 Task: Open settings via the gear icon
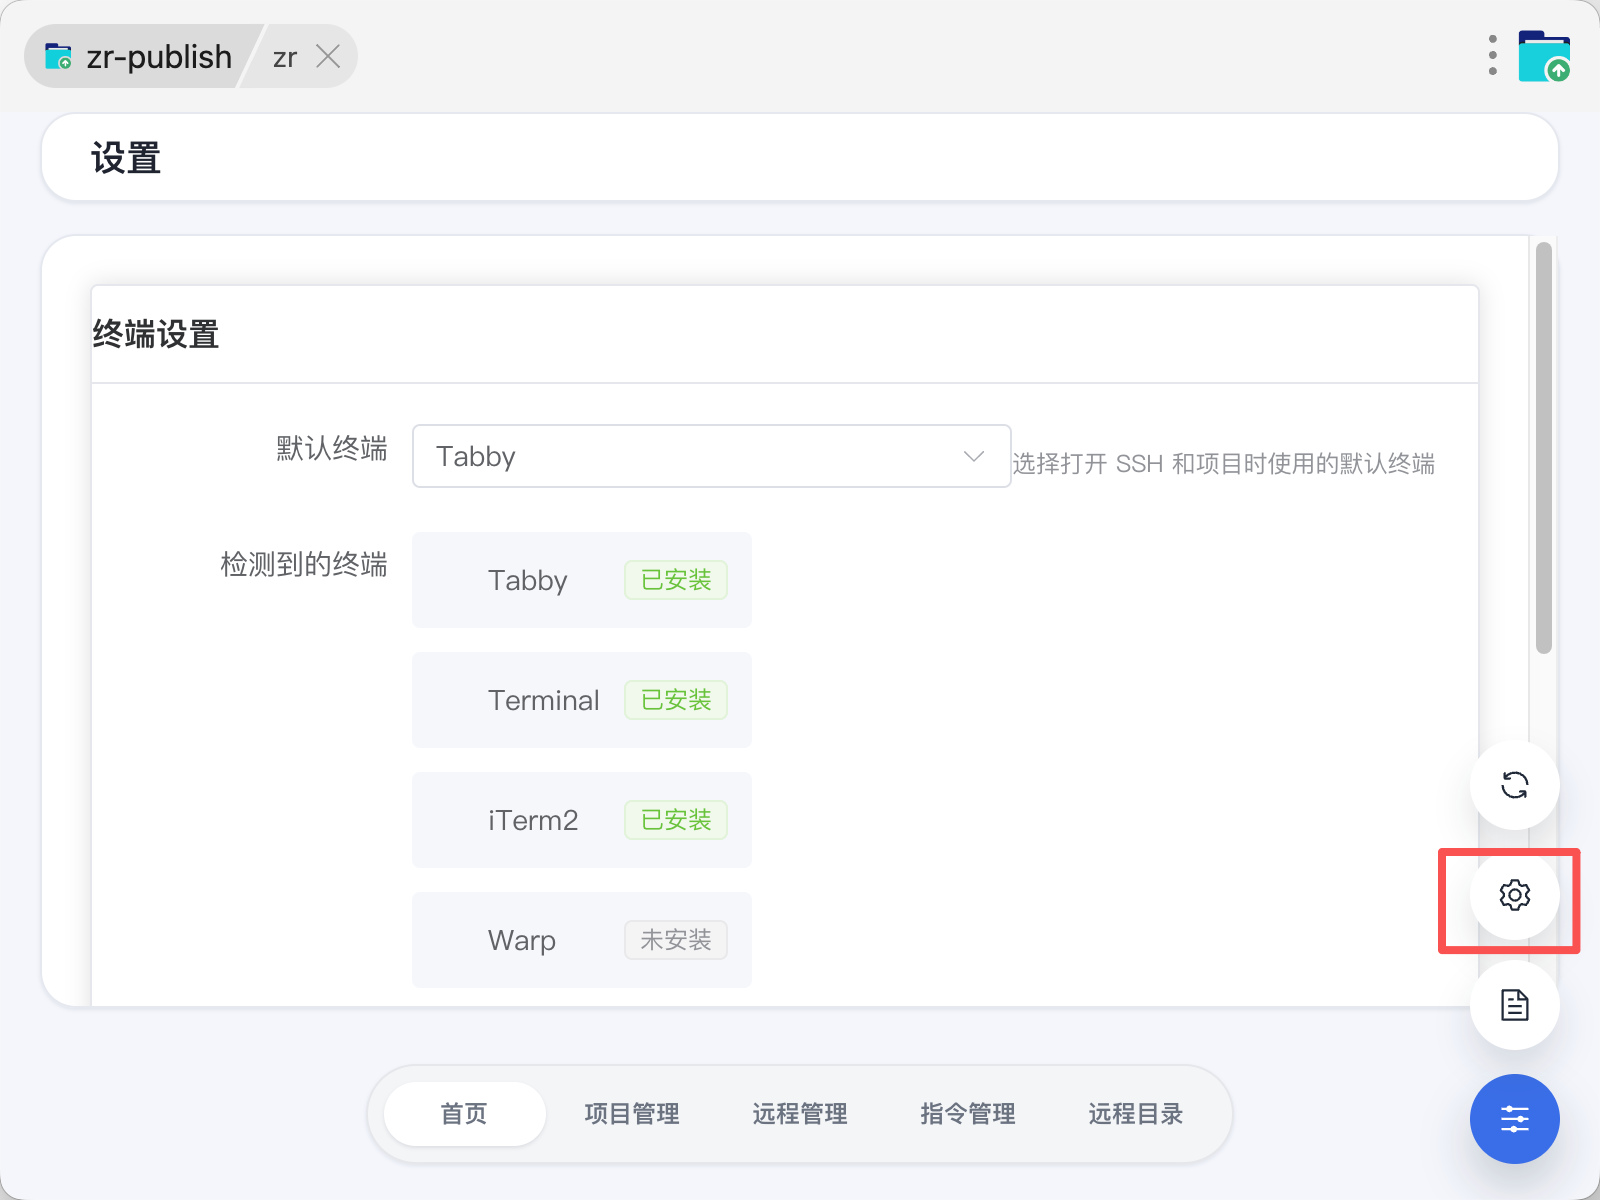pyautogui.click(x=1514, y=895)
